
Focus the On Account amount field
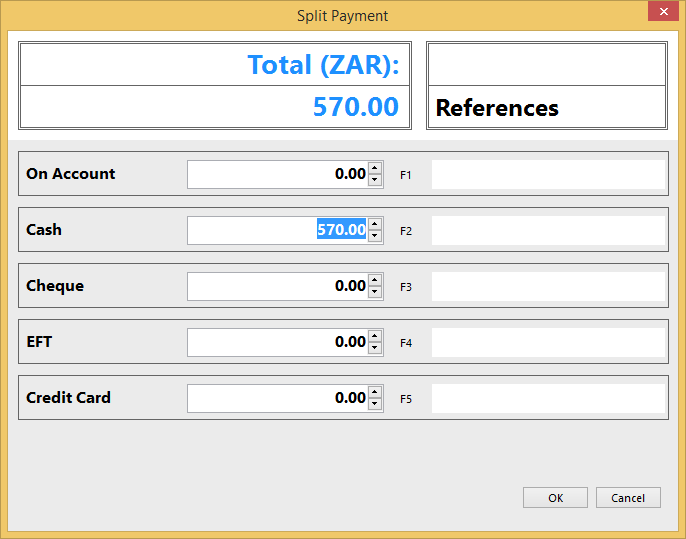point(277,174)
